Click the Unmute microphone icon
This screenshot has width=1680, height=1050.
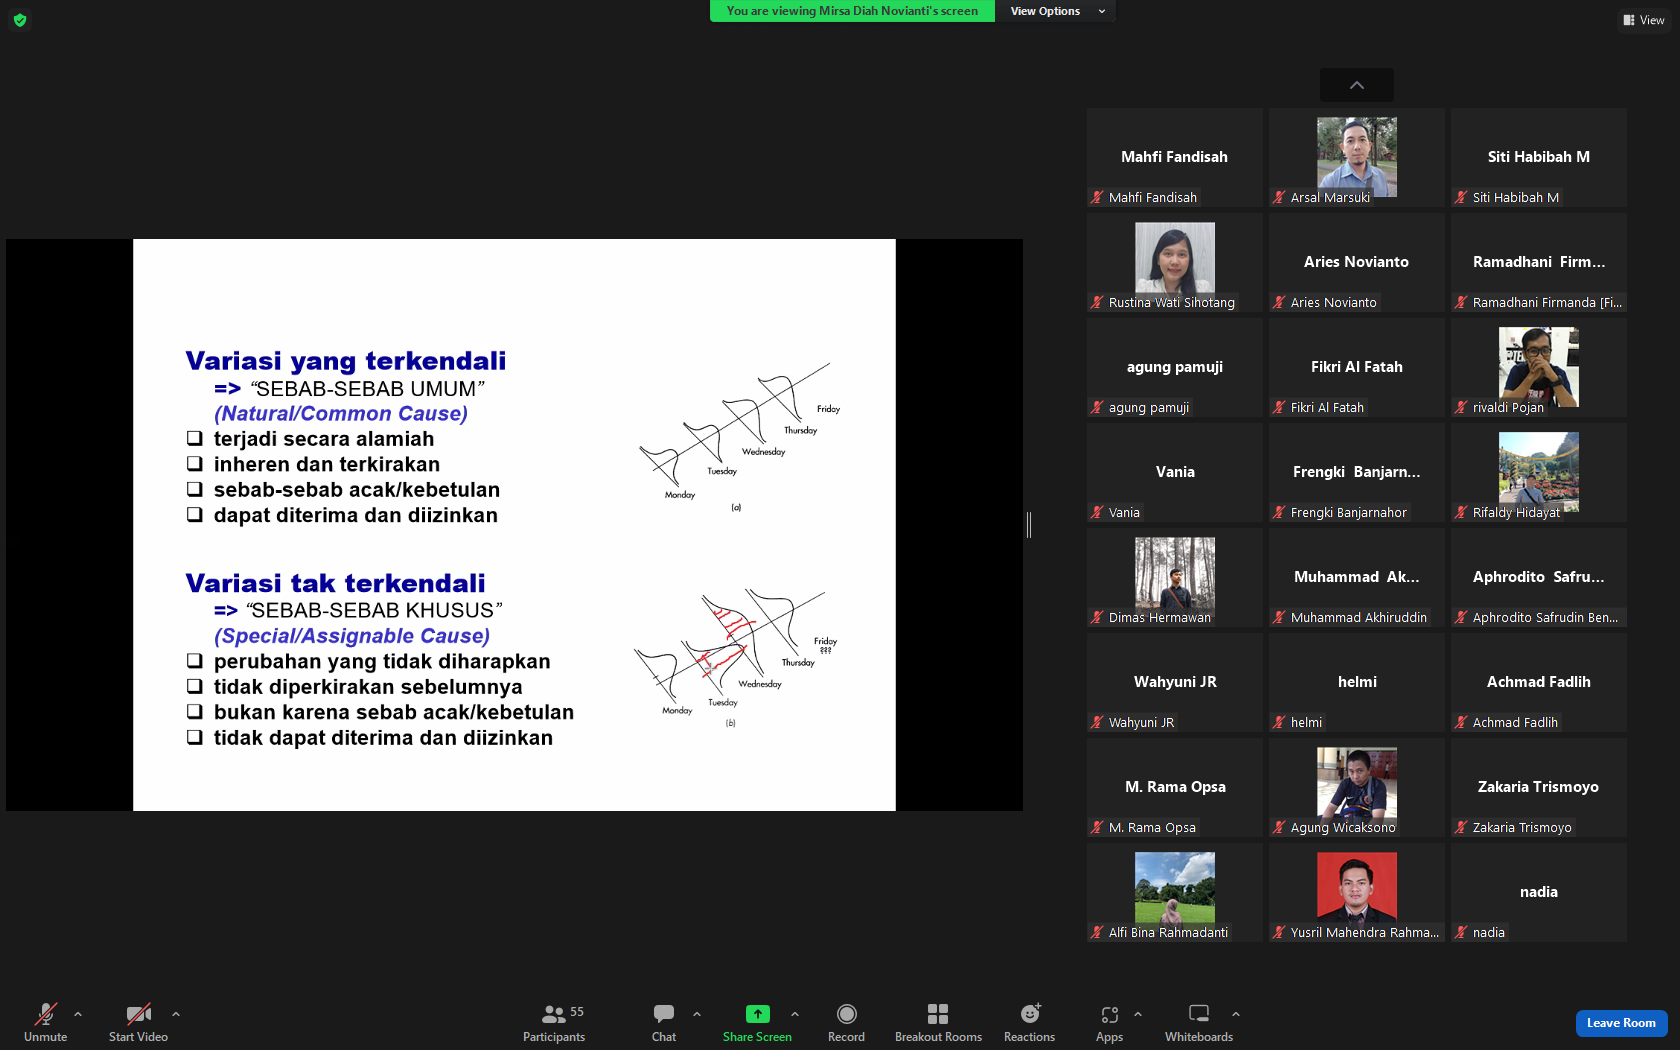click(46, 1014)
